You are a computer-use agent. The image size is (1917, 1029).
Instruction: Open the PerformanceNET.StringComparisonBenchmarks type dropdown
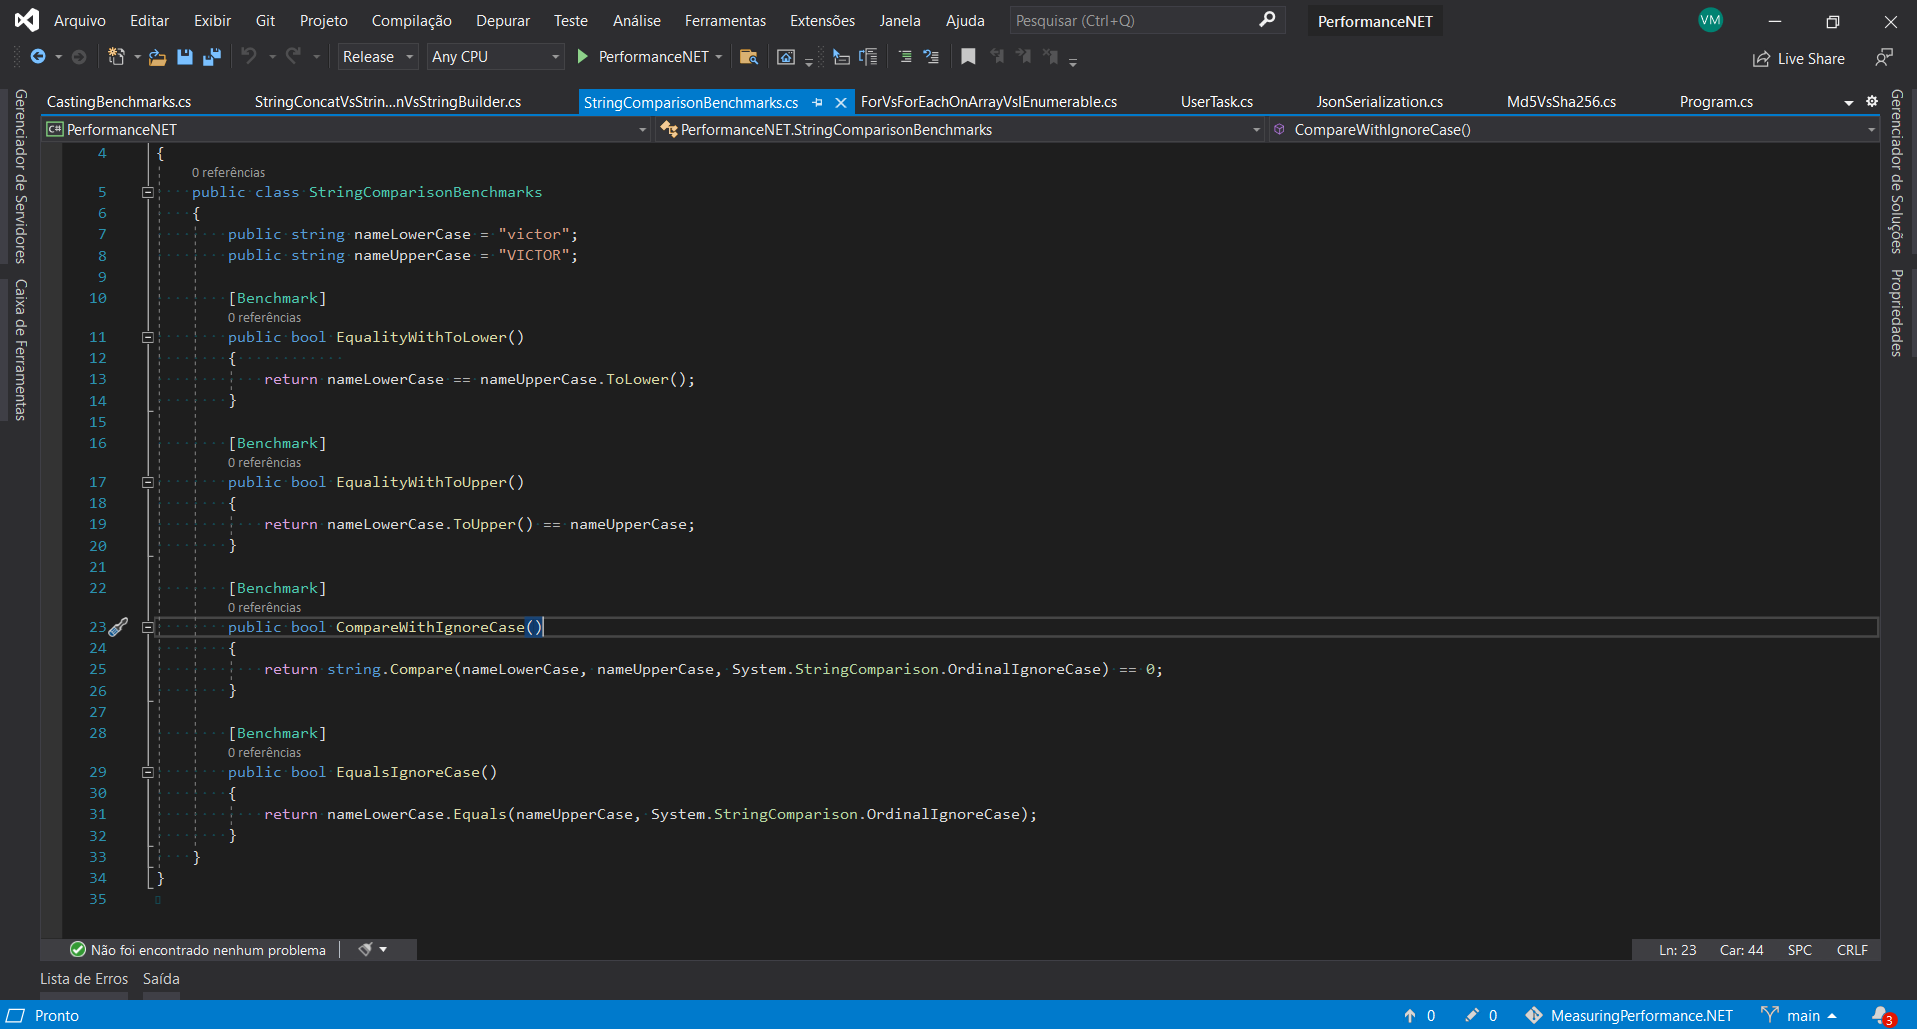[960, 130]
